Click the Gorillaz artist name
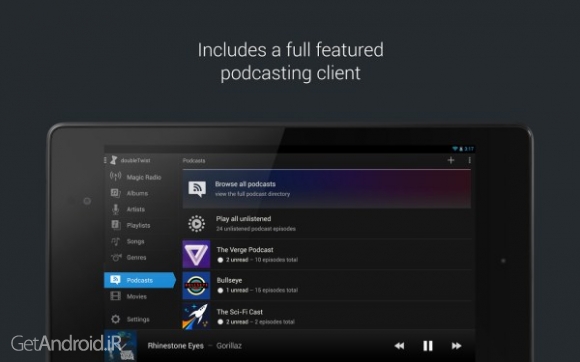This screenshot has height=362, width=580. point(229,346)
